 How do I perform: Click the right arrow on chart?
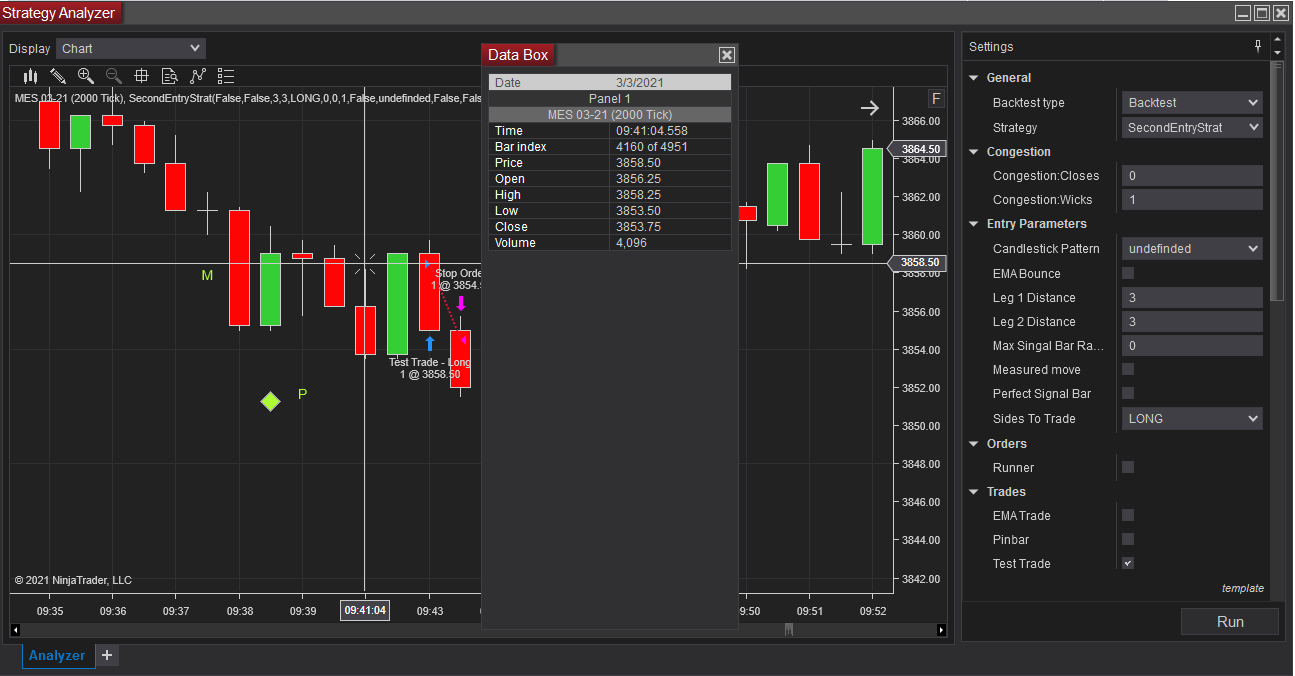point(870,108)
